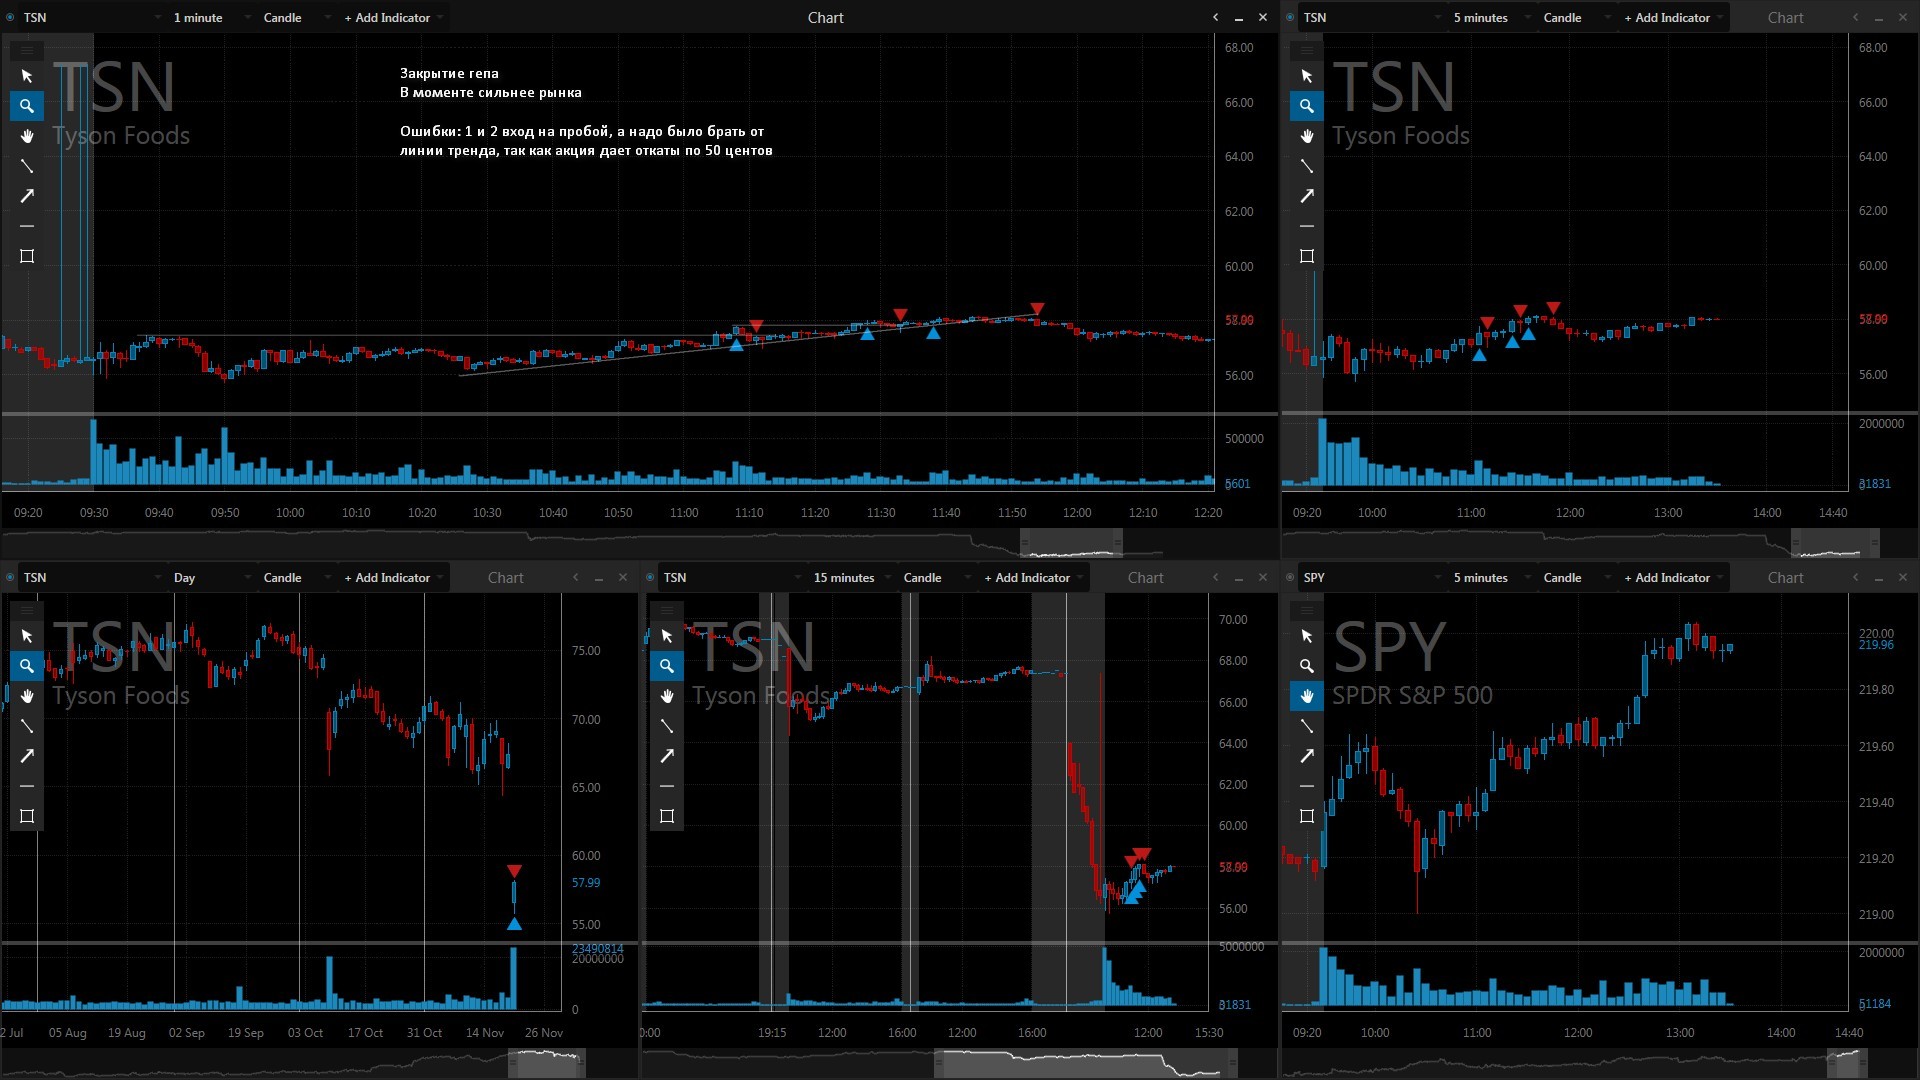Open Candle type dropdown in TSN Day chart
The image size is (1920, 1080).
[x=295, y=578]
